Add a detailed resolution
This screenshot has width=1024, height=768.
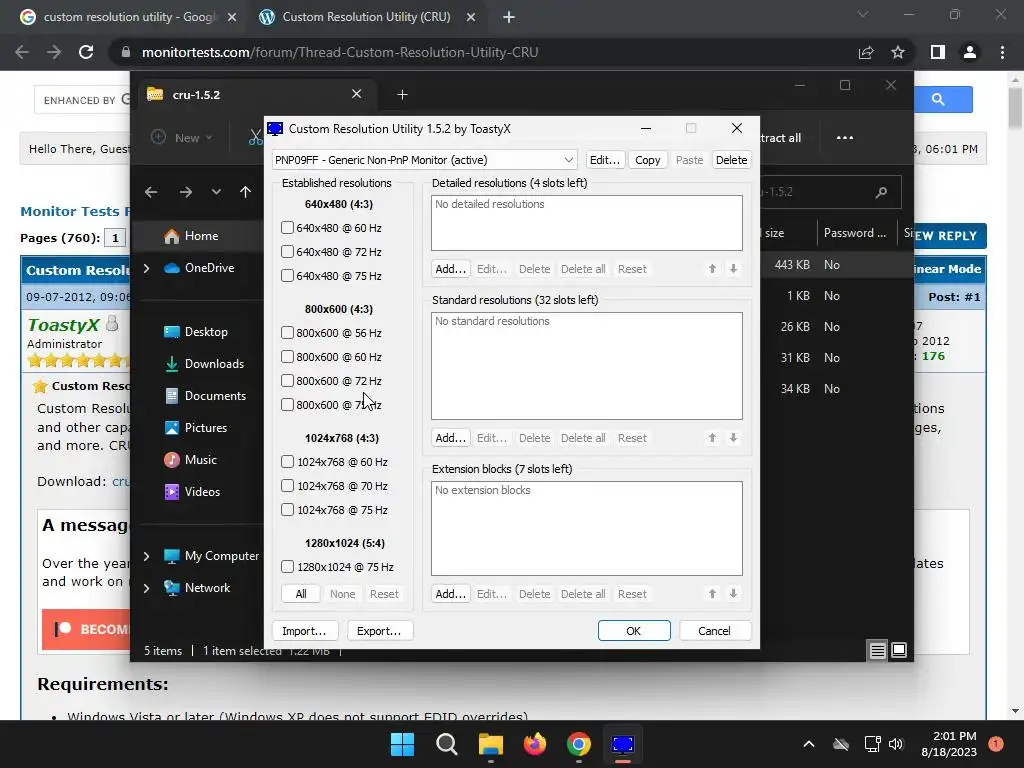tap(451, 268)
